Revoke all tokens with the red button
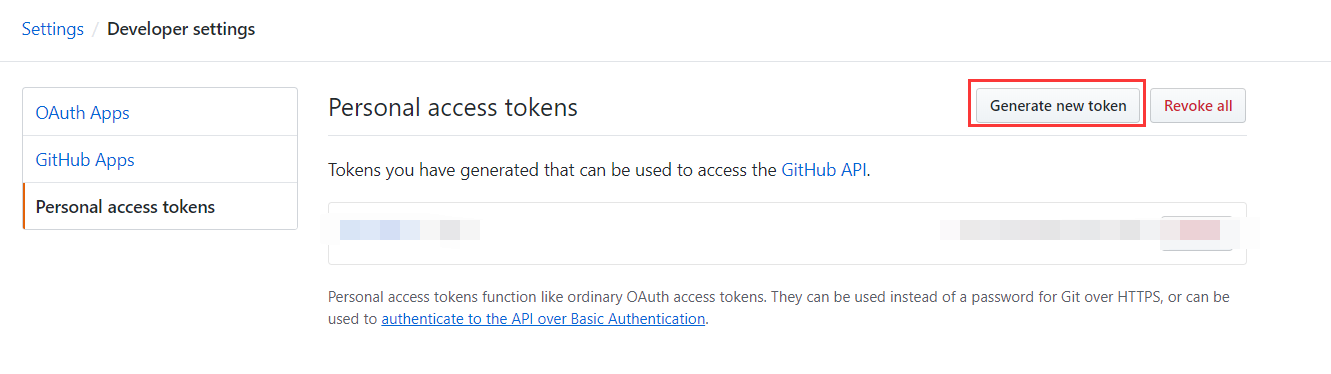 pyautogui.click(x=1198, y=105)
